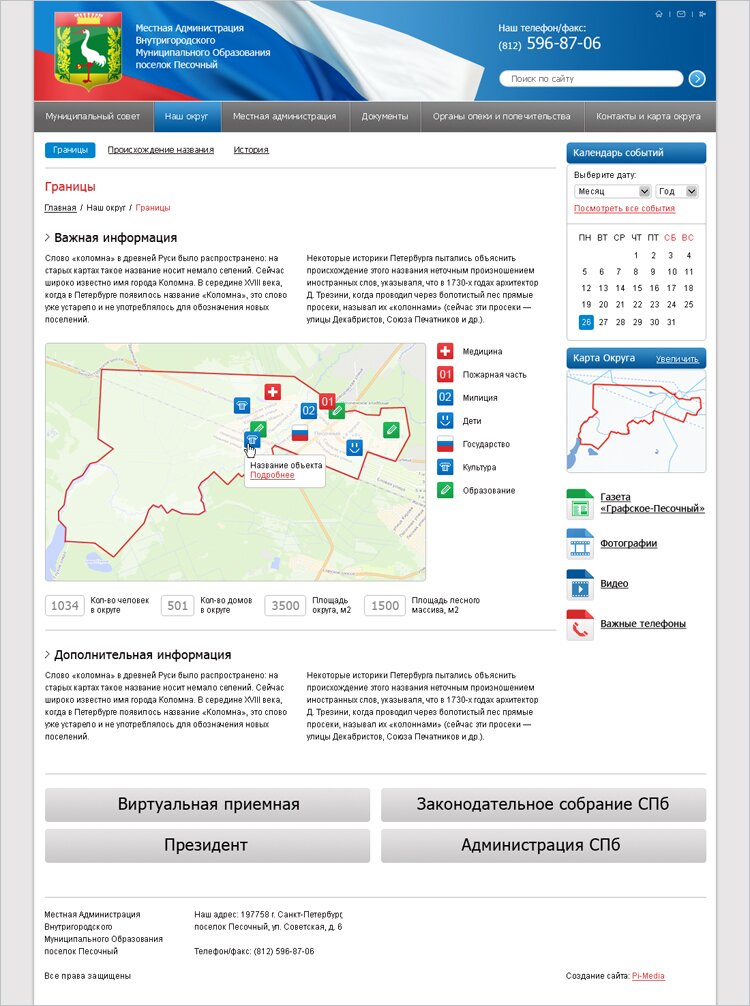Viewport: 750px width, 1006px height.
Task: Focus the Поиск по сайту search field
Action: [591, 79]
